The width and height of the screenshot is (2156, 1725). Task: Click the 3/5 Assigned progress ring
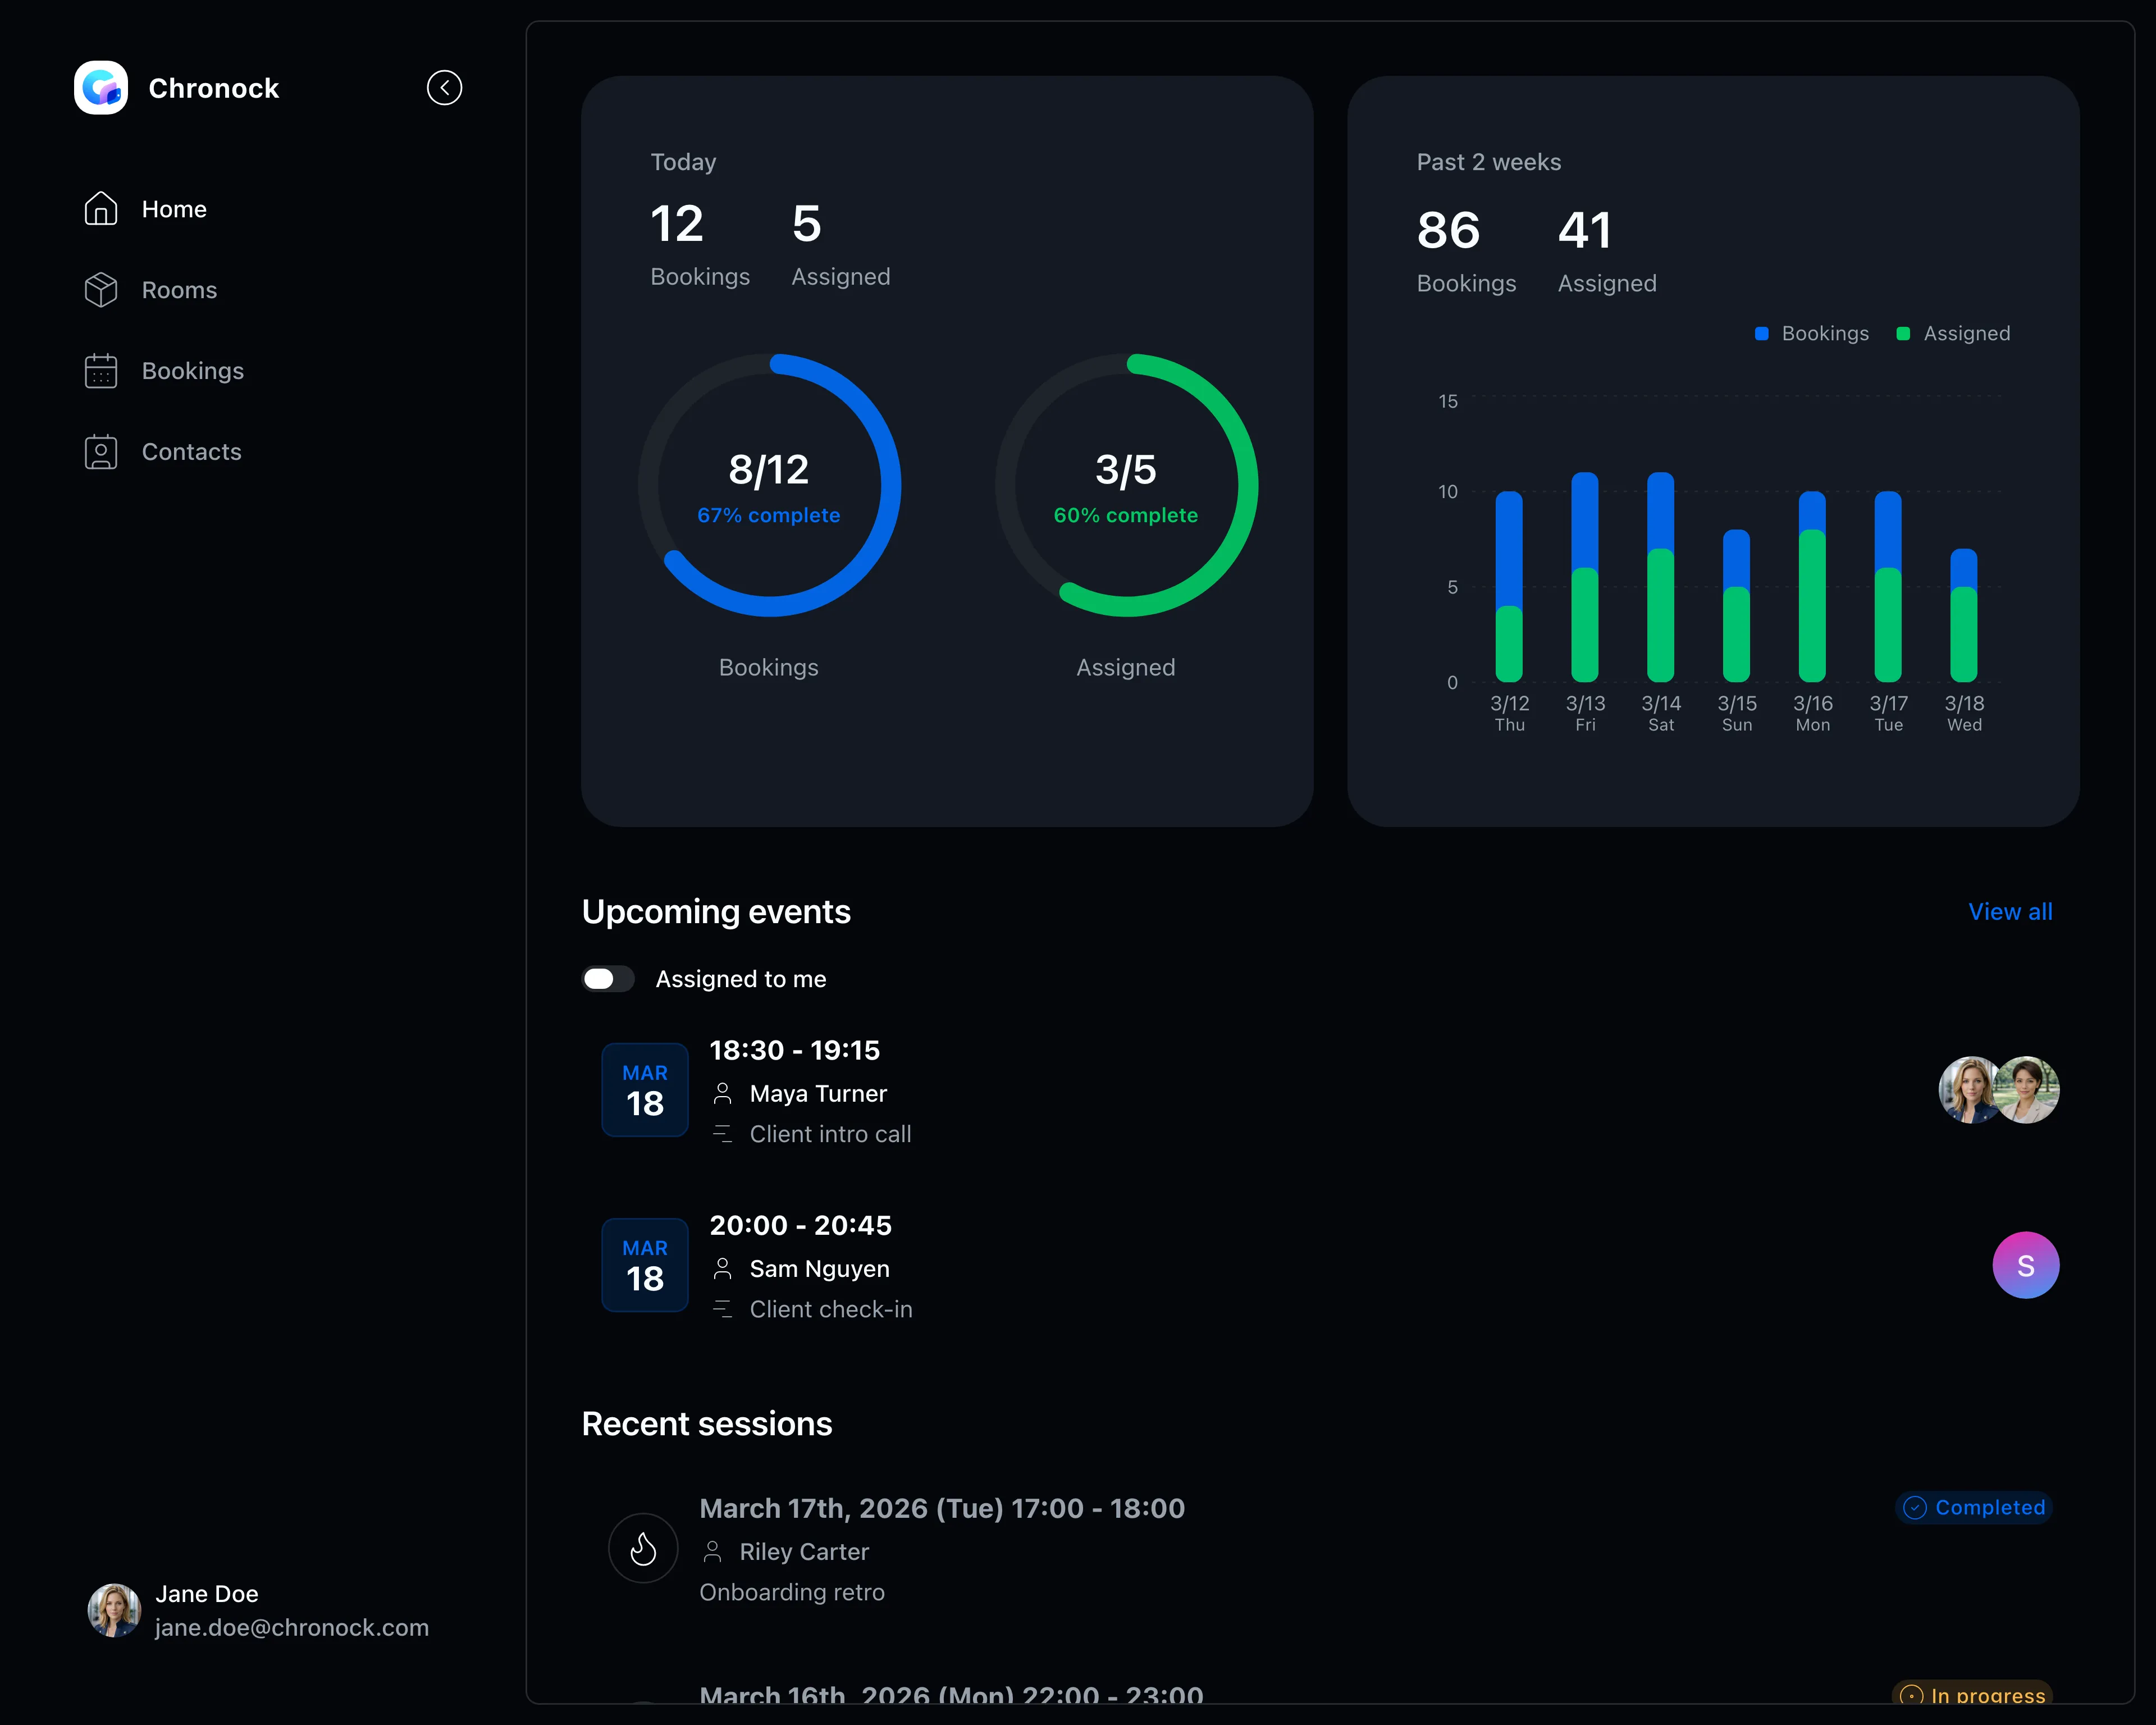(1126, 485)
